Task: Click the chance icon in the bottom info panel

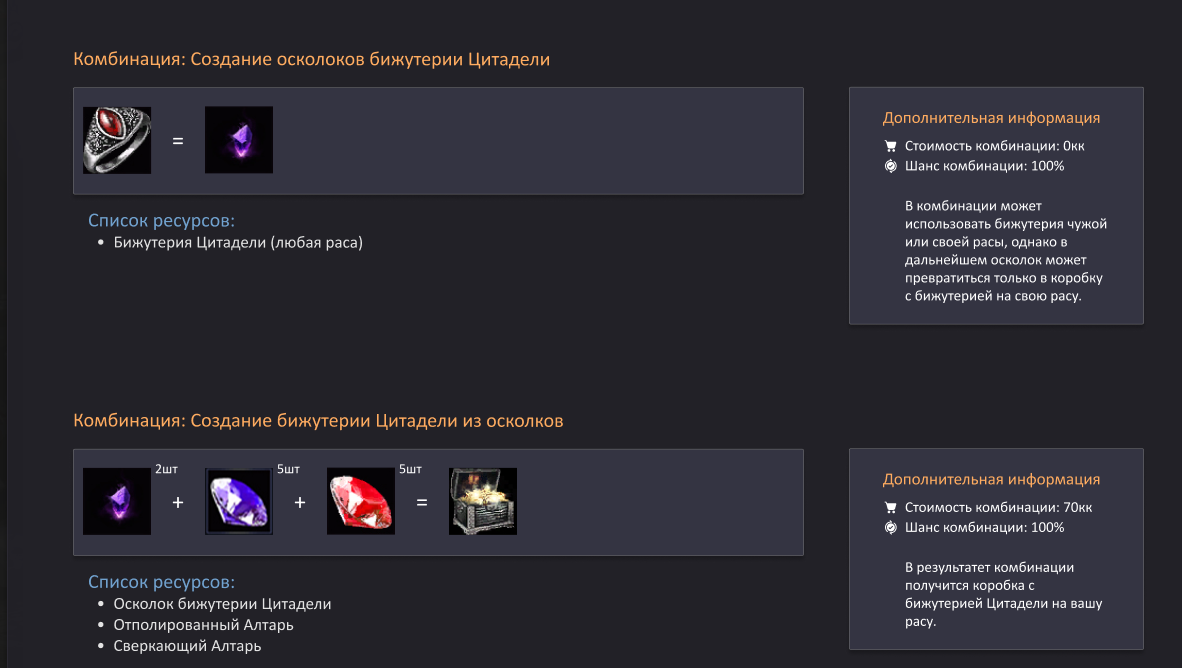Action: [x=890, y=528]
